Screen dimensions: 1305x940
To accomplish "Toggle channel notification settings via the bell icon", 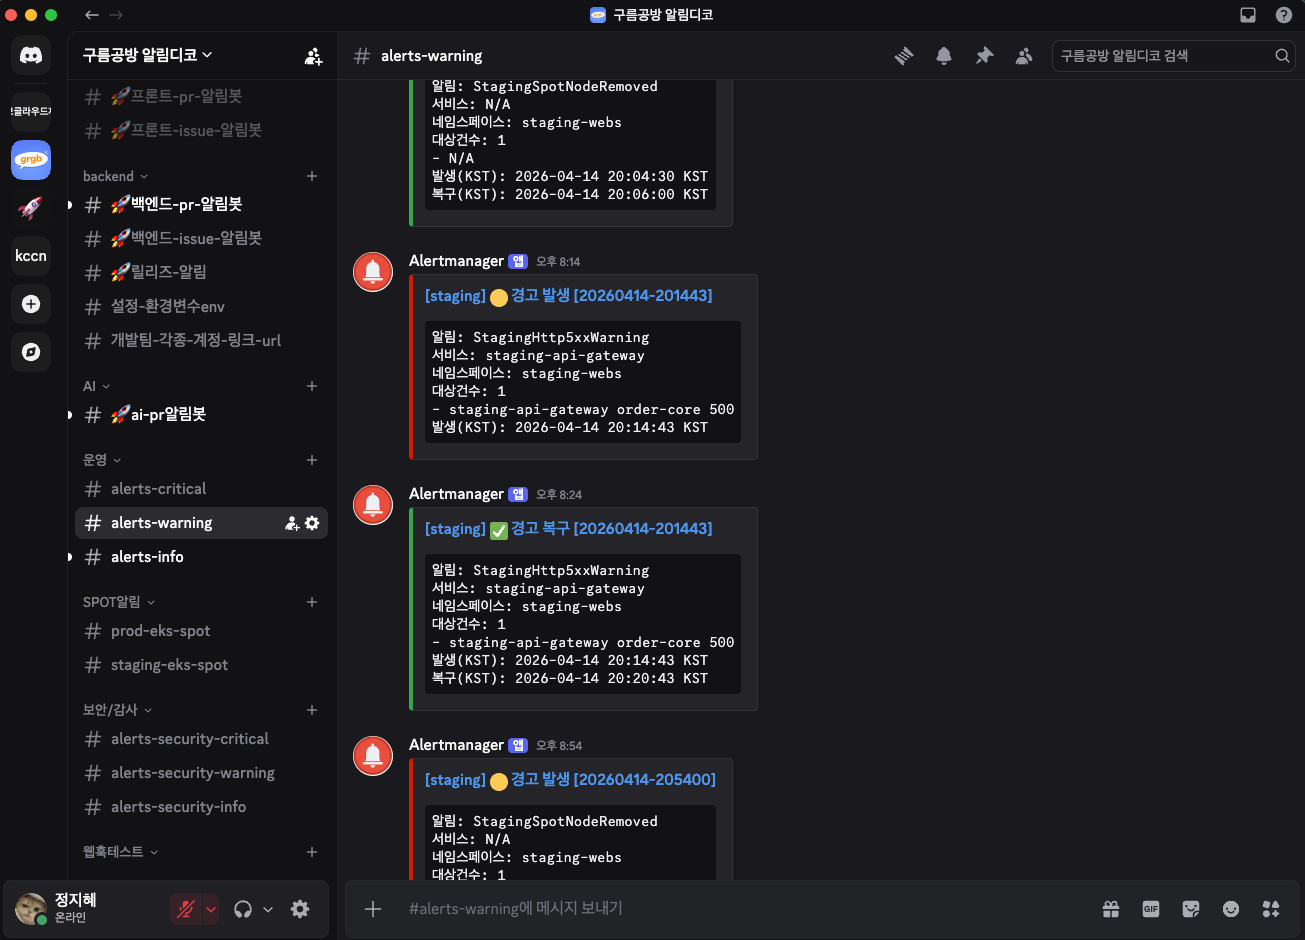I will click(943, 56).
